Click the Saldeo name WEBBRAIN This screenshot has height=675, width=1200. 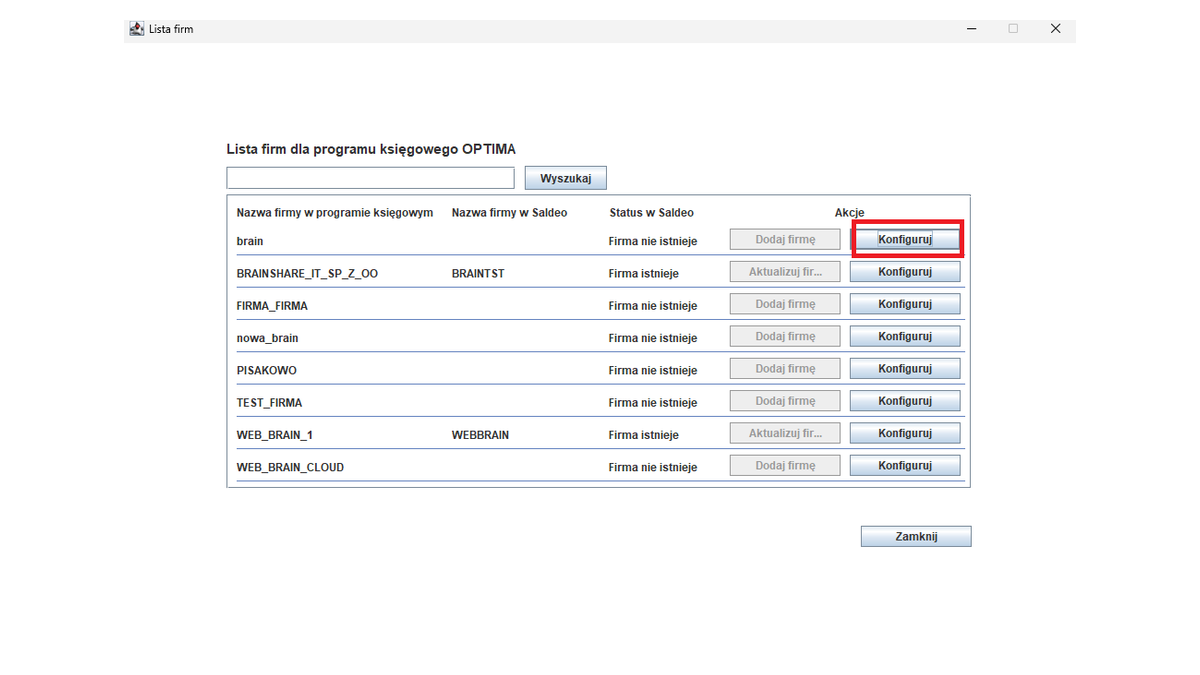coord(480,435)
